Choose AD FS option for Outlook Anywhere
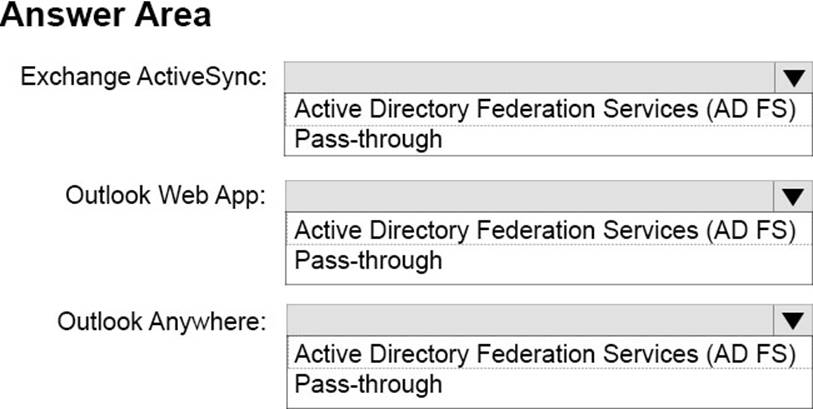Viewport: 813px width, 409px height. click(x=544, y=354)
